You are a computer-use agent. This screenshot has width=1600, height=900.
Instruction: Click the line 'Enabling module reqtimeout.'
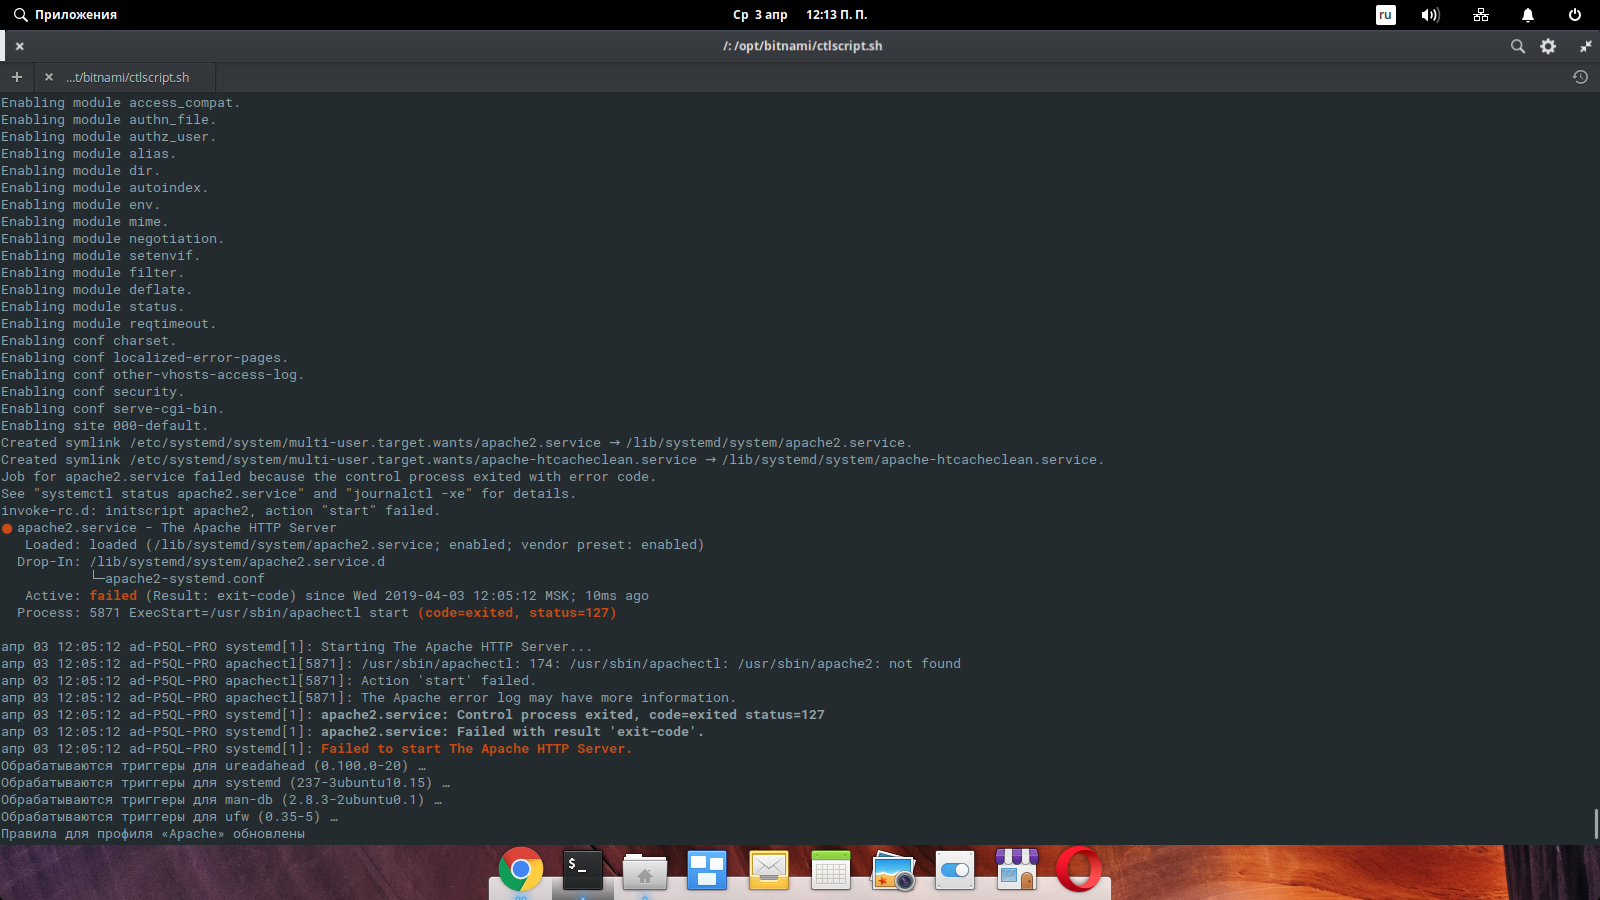click(x=108, y=324)
